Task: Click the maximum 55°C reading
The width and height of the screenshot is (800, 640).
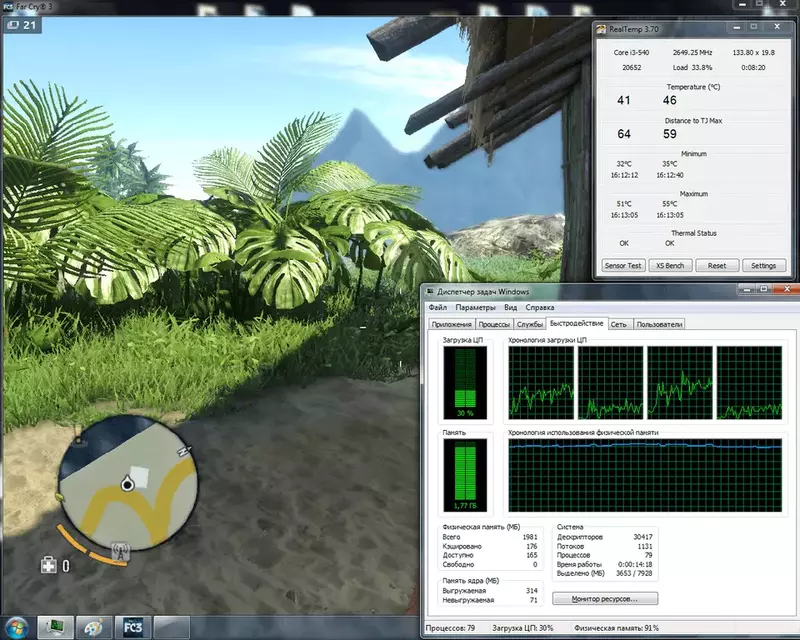Action: click(x=670, y=204)
